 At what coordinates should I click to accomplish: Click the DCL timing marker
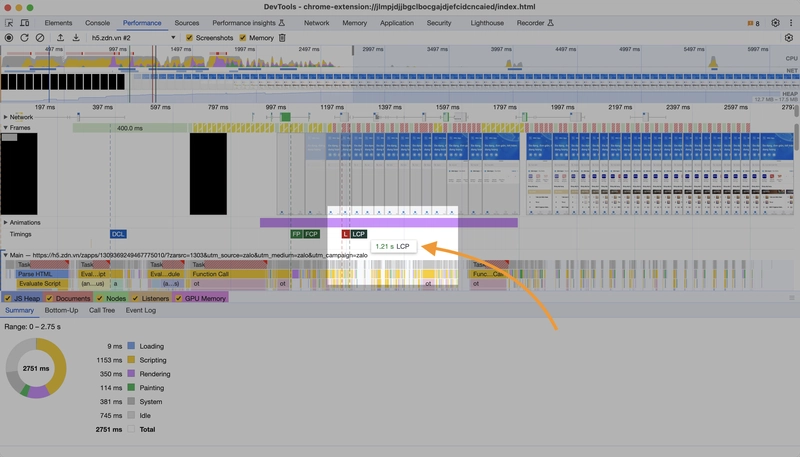click(118, 234)
